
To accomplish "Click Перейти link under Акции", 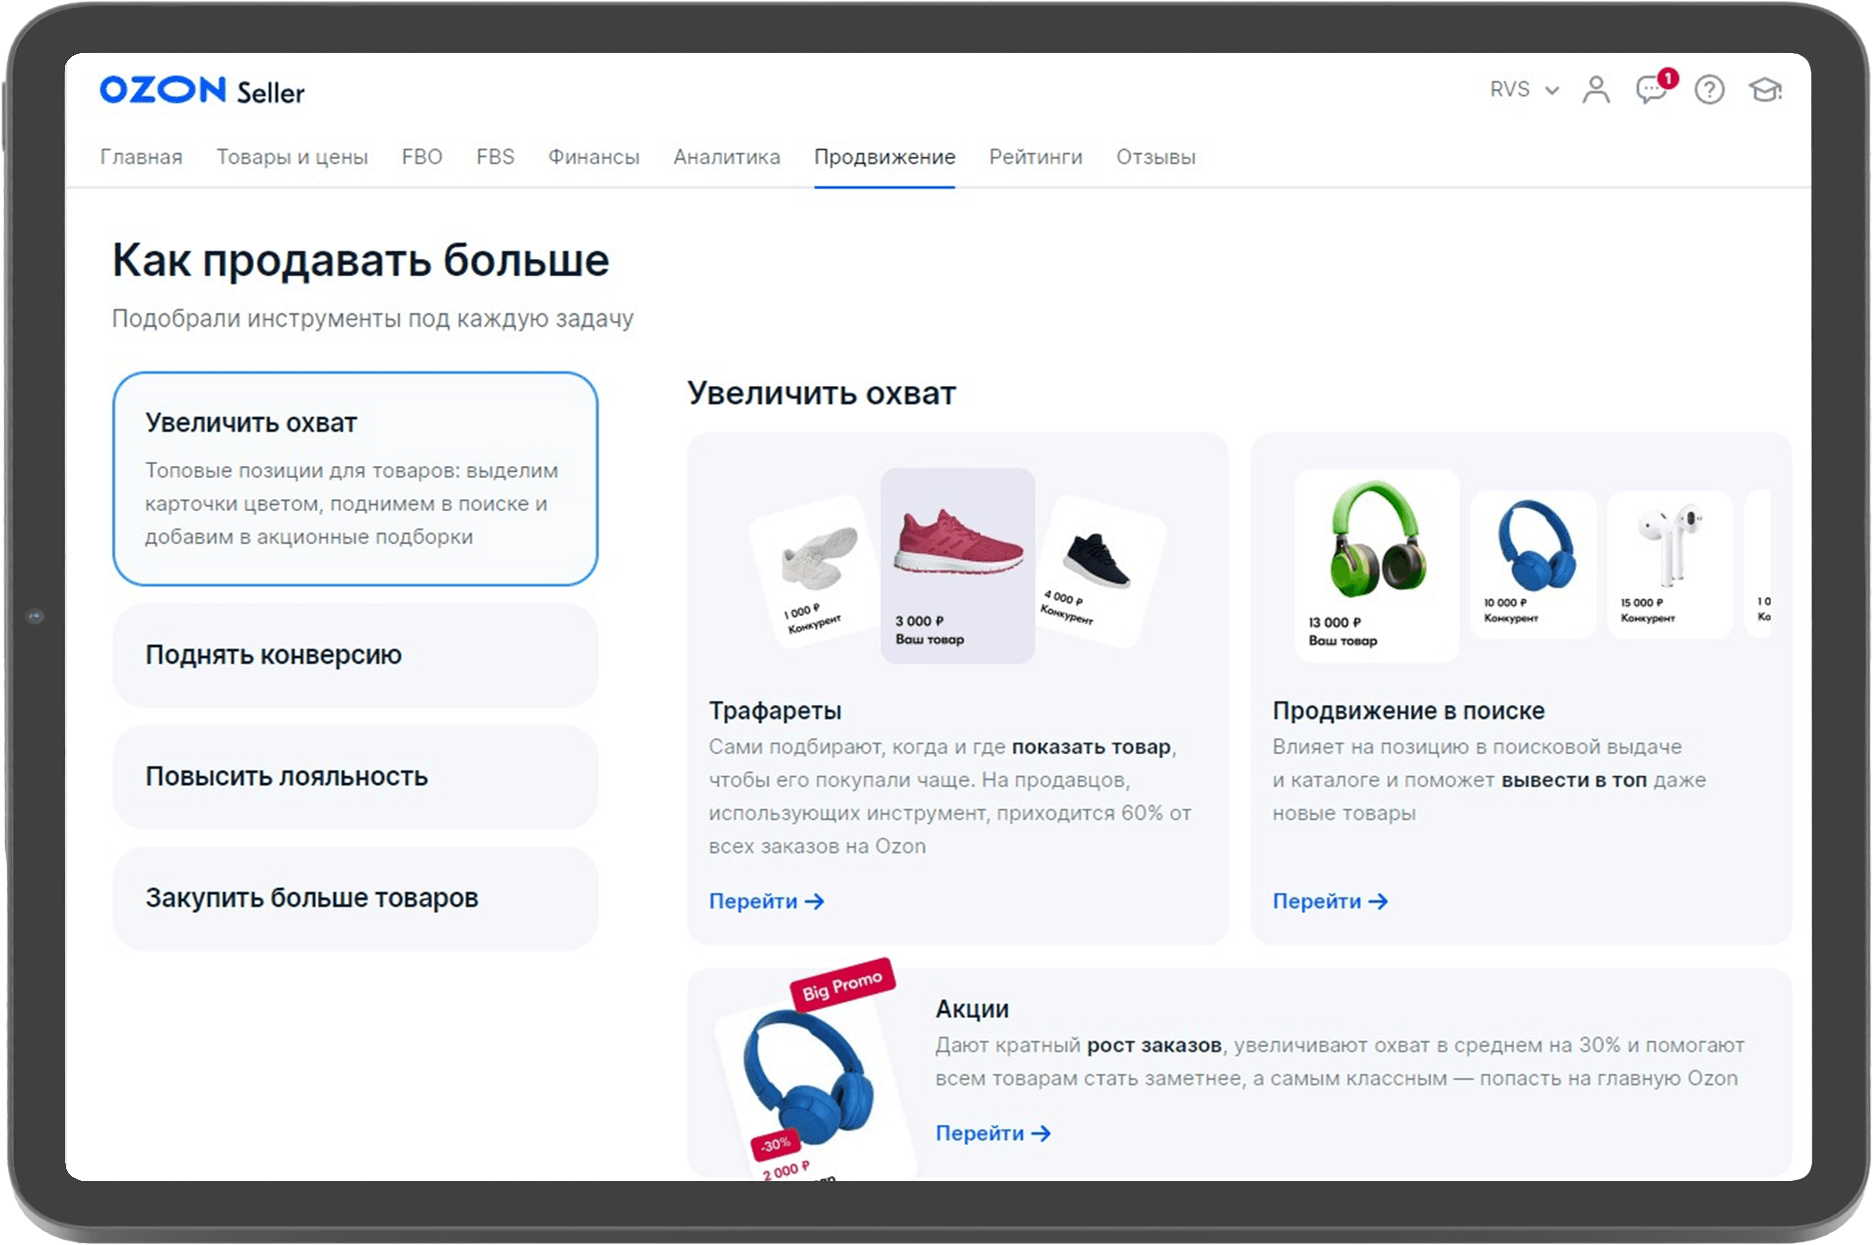I will point(993,1133).
